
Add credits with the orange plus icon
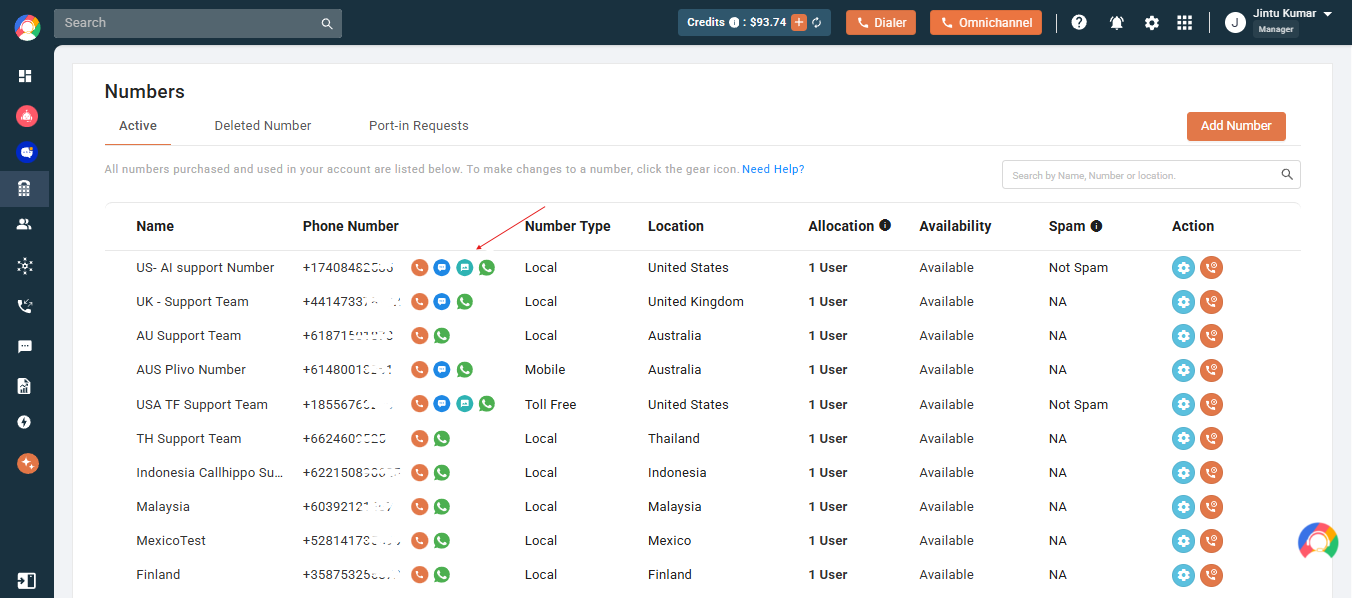click(x=799, y=22)
